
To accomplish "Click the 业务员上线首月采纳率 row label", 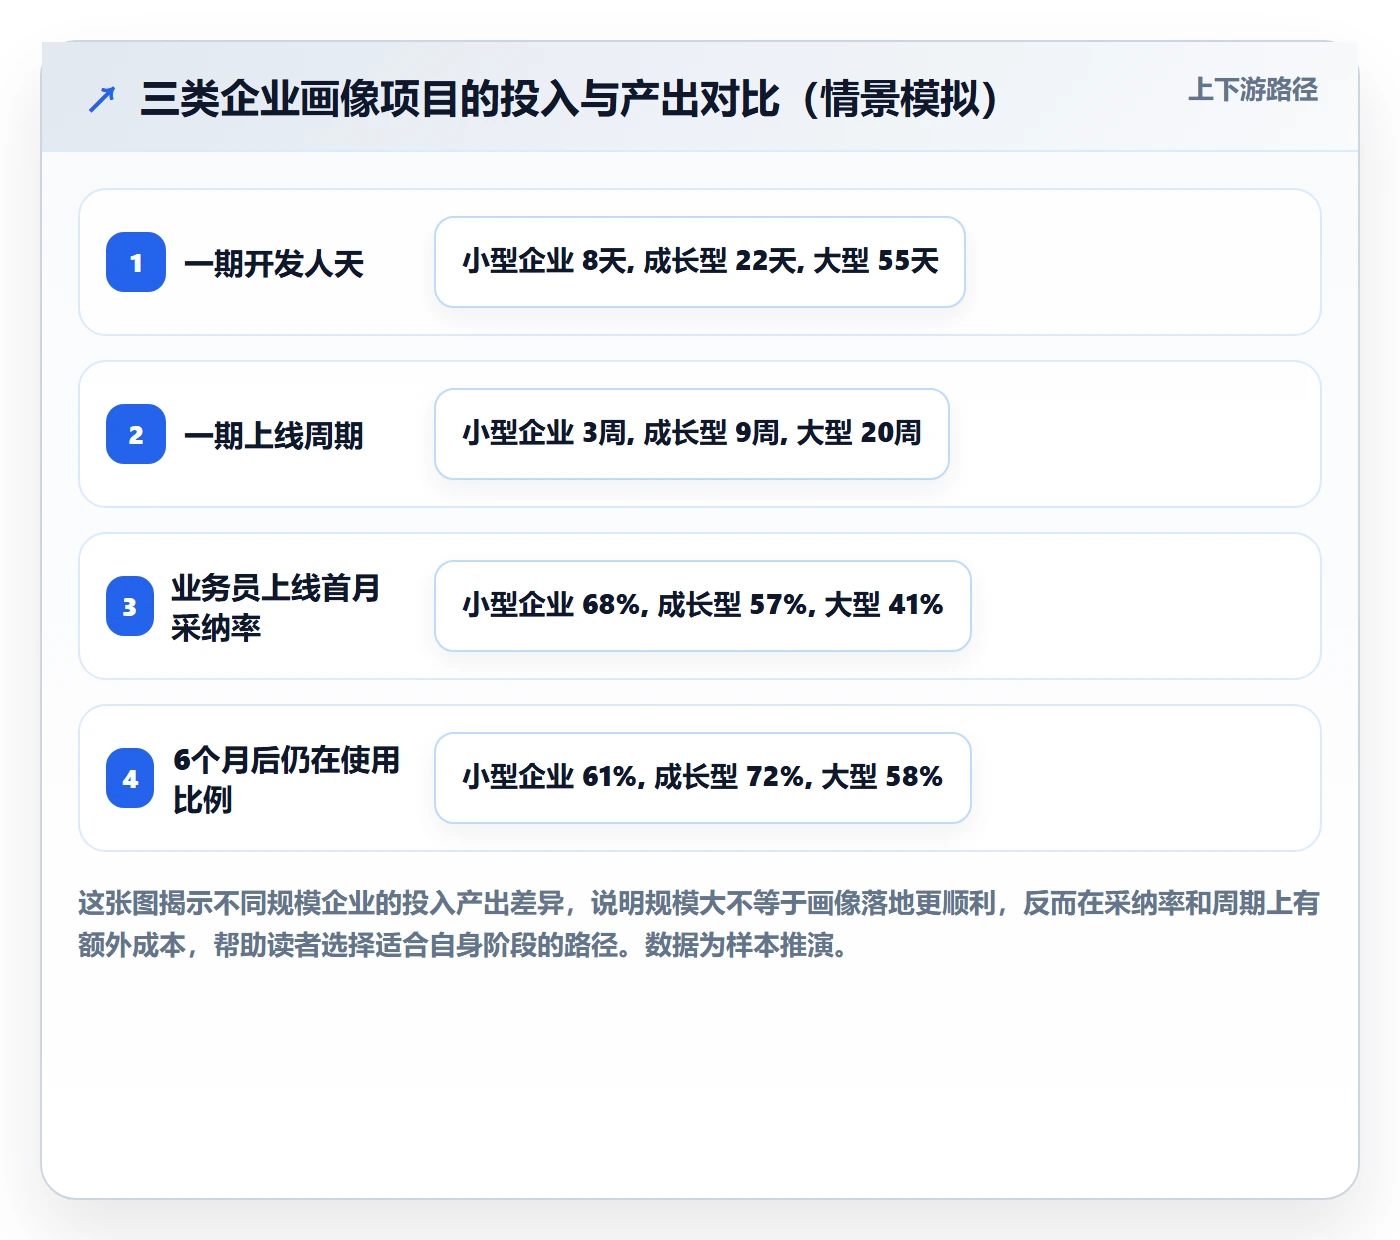I will click(275, 607).
